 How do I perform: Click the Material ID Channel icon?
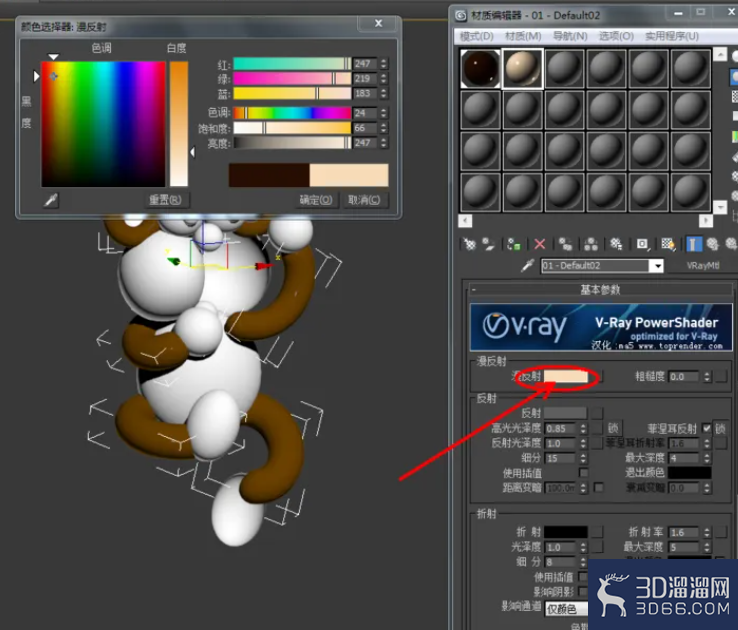pos(642,244)
